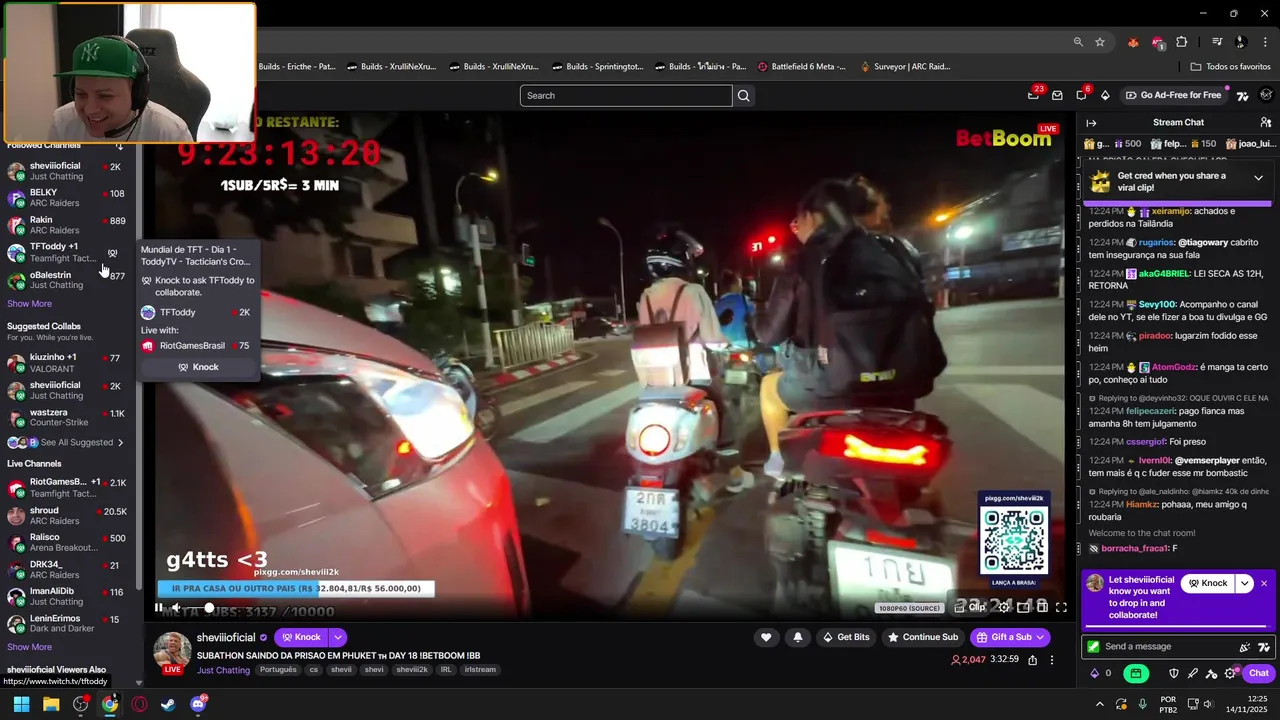
Task: Click the search magnifier button
Action: coord(743,95)
